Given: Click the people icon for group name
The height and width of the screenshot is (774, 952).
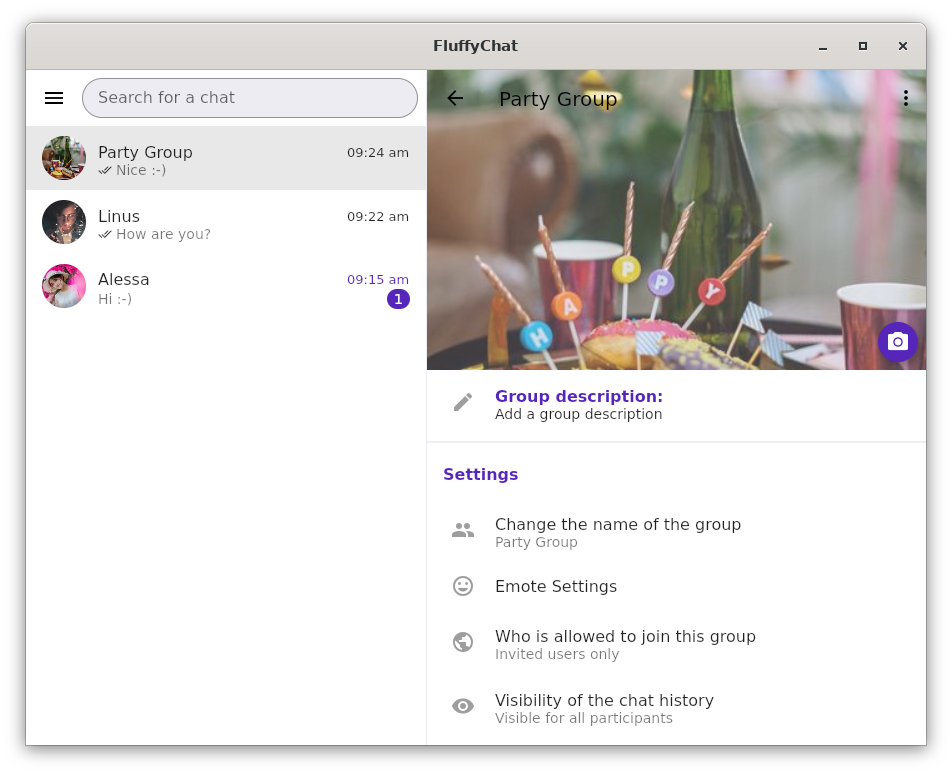Looking at the screenshot, I should click(x=463, y=531).
